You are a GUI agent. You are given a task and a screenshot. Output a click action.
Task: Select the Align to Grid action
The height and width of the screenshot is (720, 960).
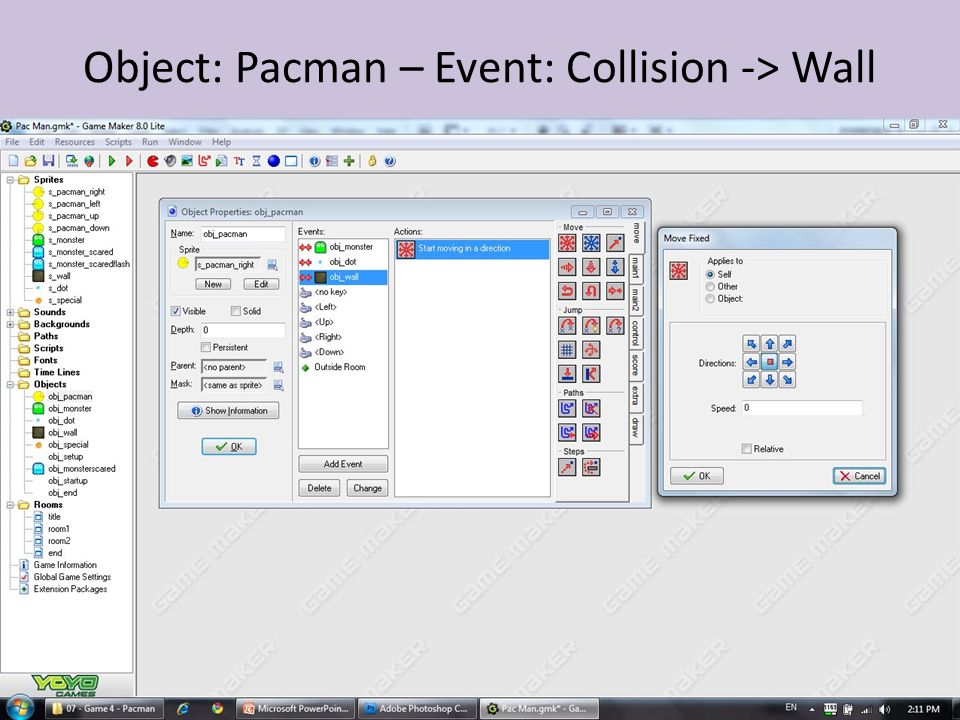coord(567,350)
